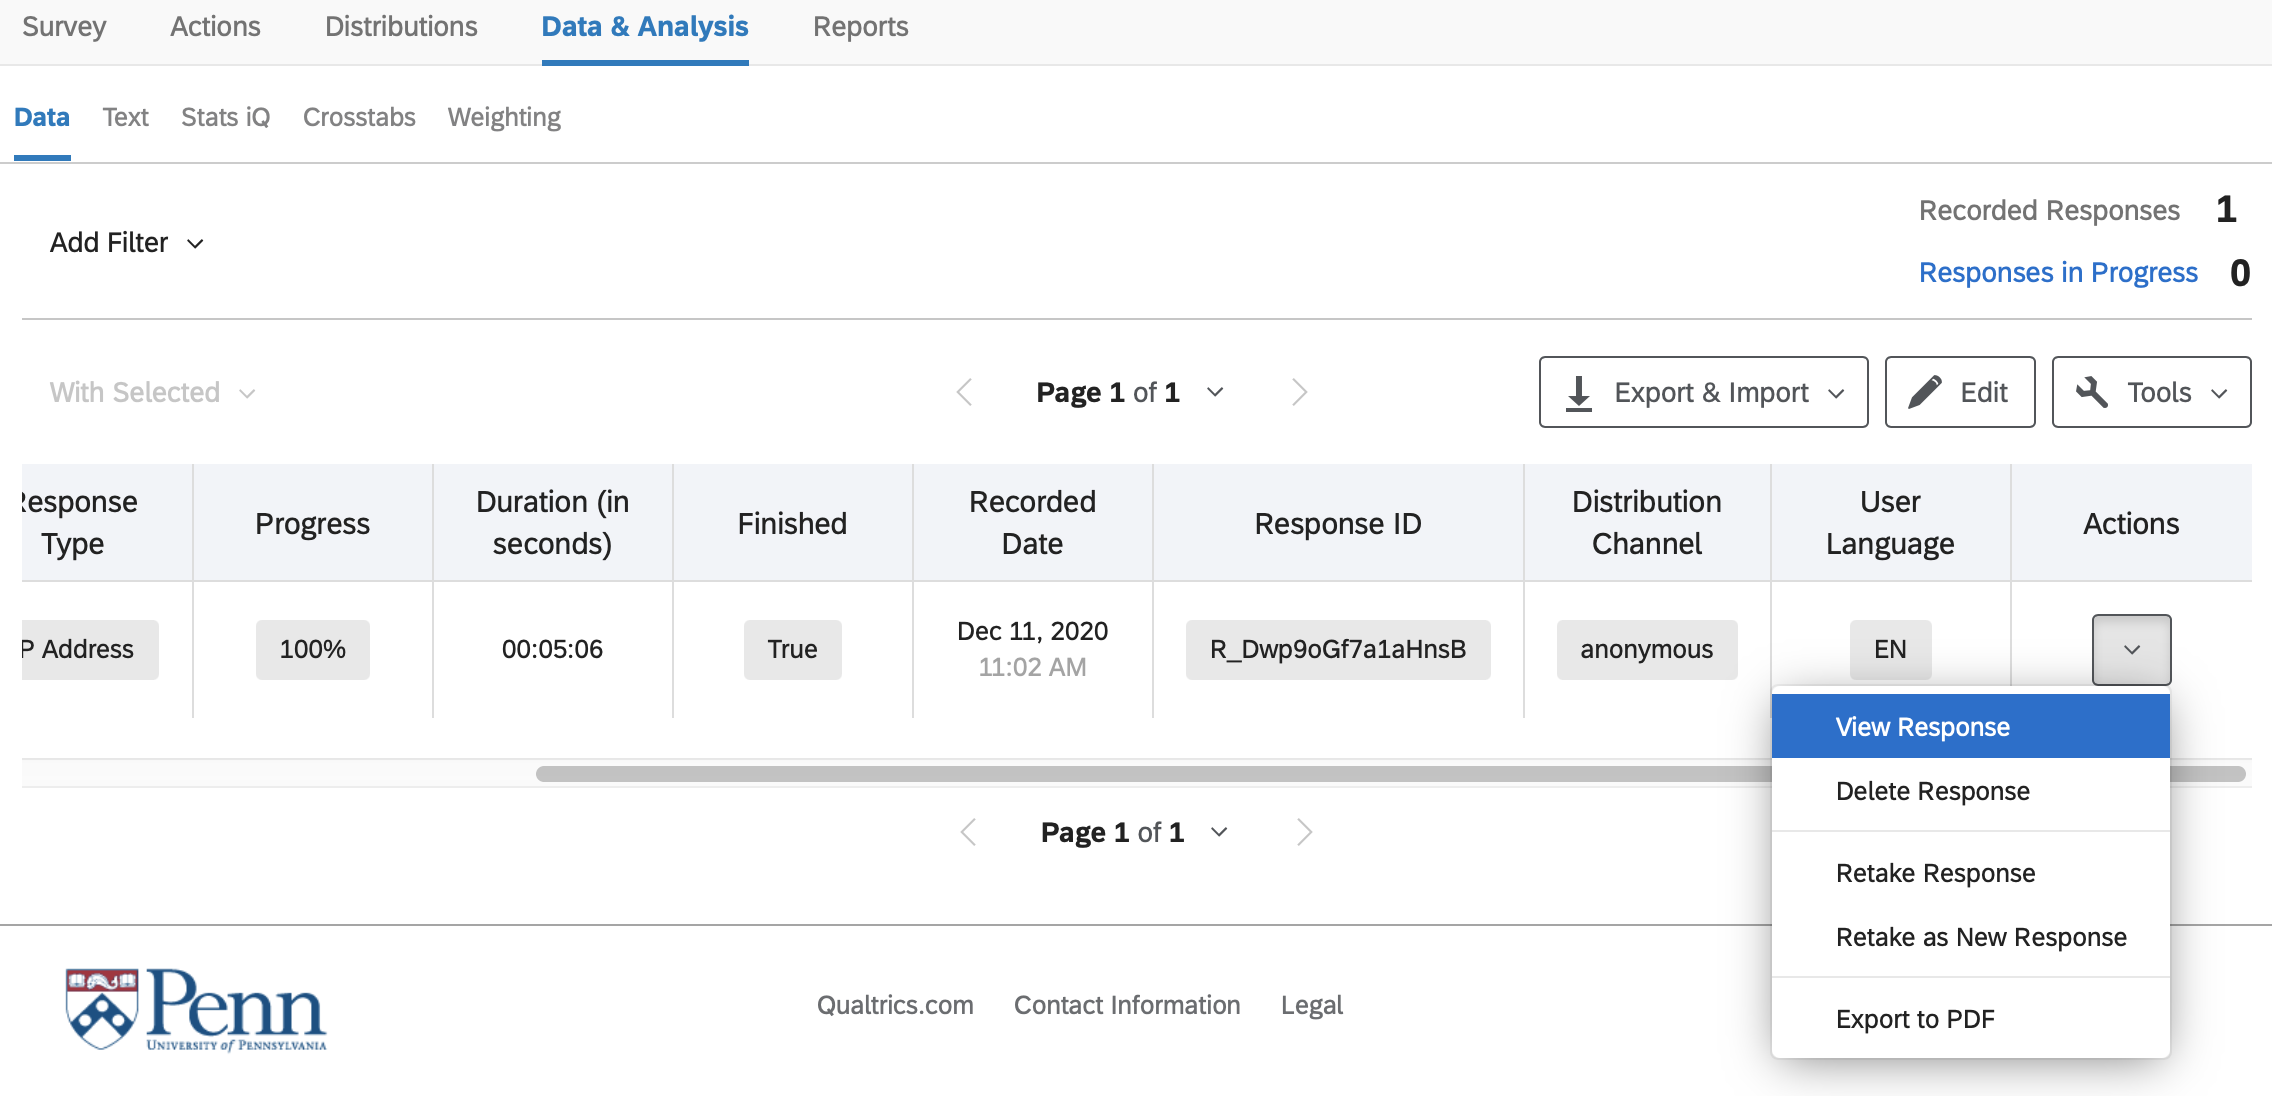This screenshot has height=1096, width=2272.
Task: Go to previous page using top left arrow
Action: click(x=964, y=392)
